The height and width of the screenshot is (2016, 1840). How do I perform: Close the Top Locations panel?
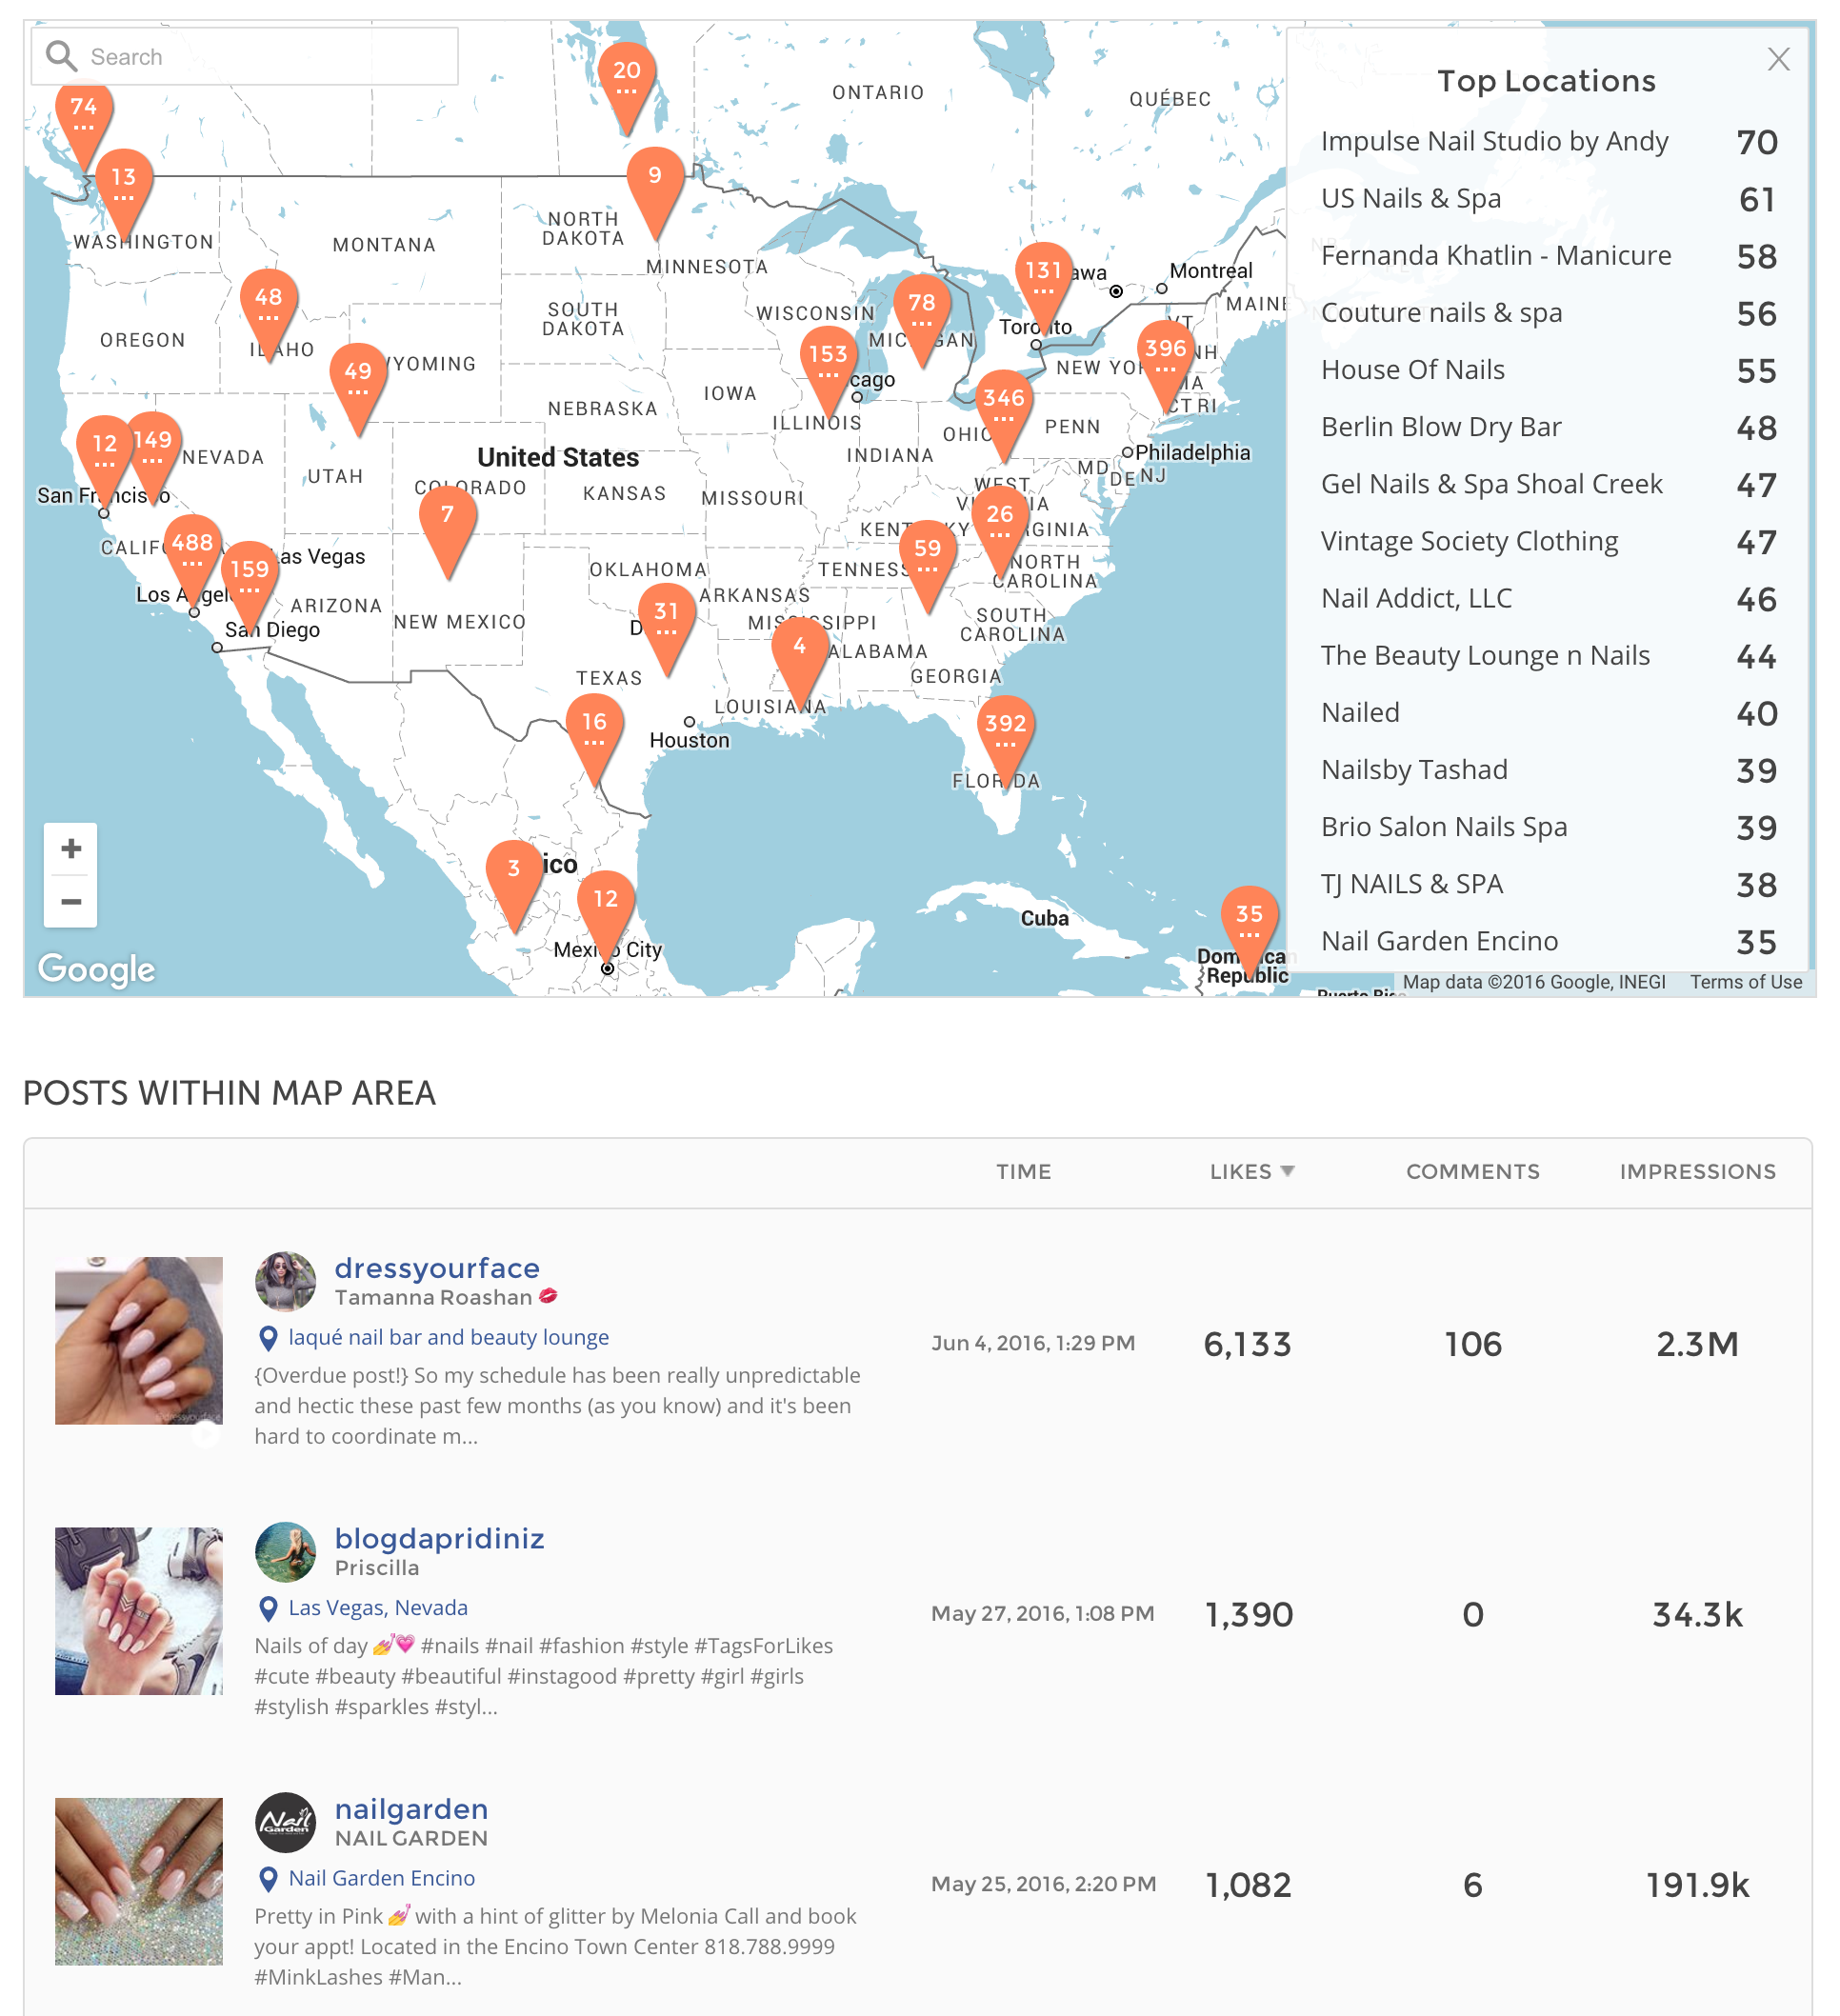[x=1778, y=59]
